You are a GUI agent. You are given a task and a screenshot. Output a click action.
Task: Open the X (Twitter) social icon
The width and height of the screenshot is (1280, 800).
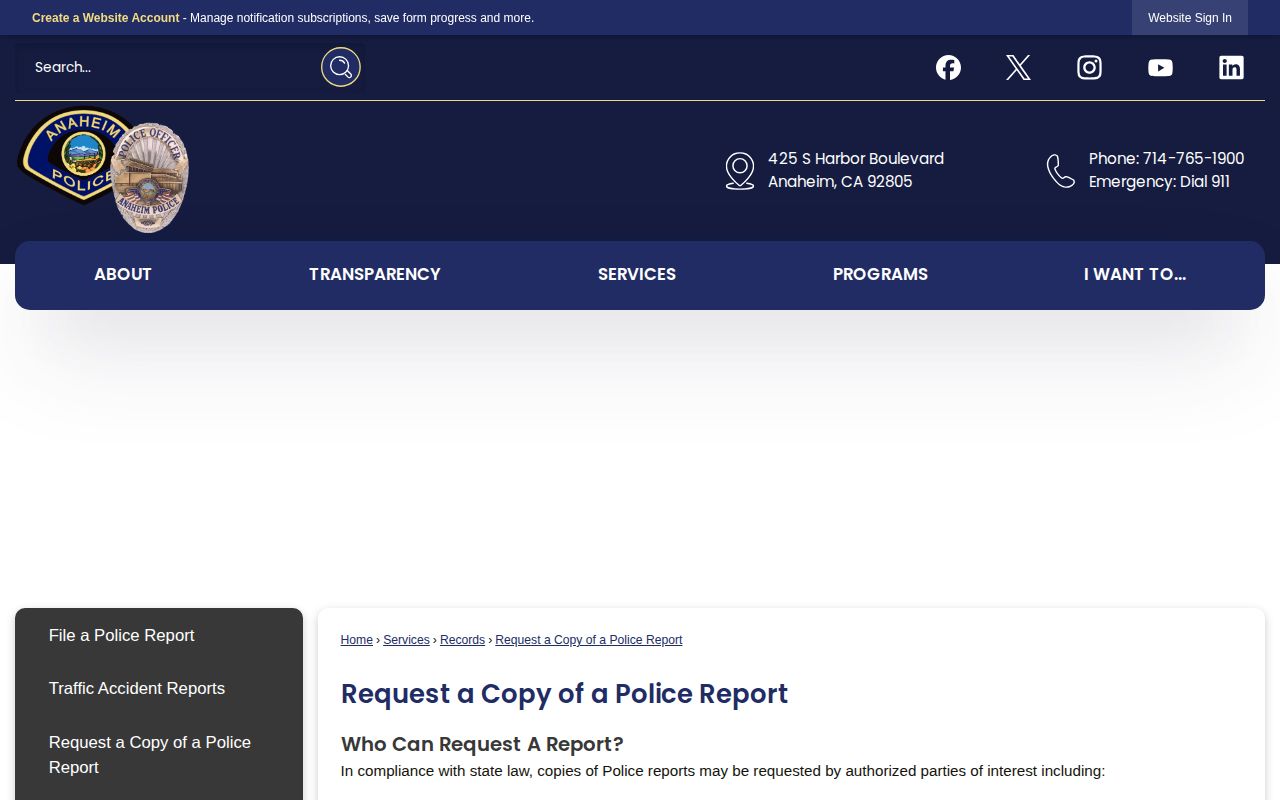tap(1018, 67)
